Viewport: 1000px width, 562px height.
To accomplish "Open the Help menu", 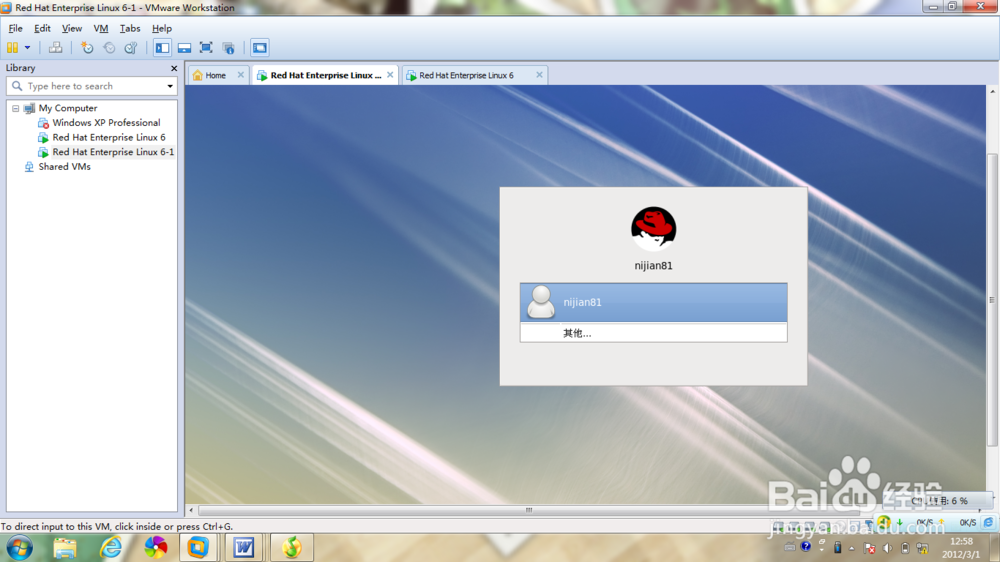I will [161, 29].
